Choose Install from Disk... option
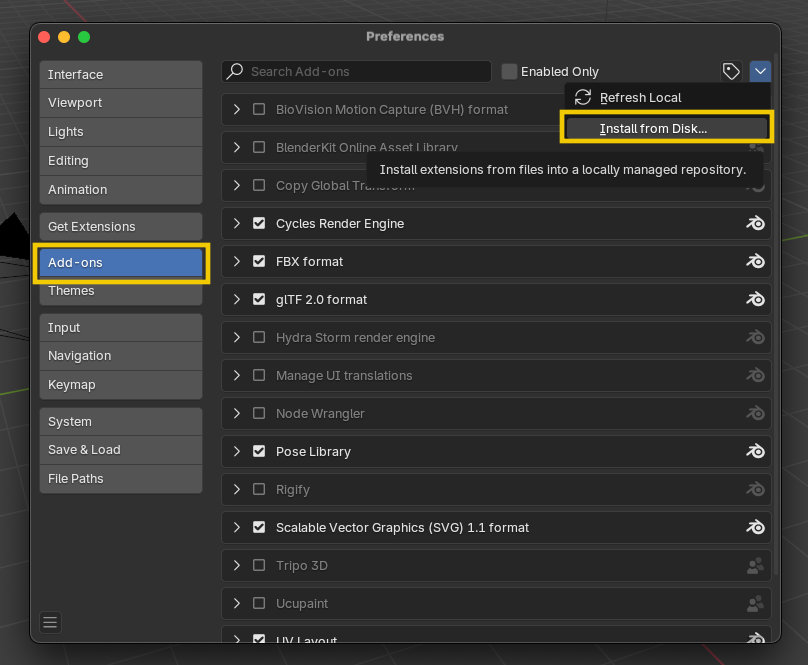 667,128
